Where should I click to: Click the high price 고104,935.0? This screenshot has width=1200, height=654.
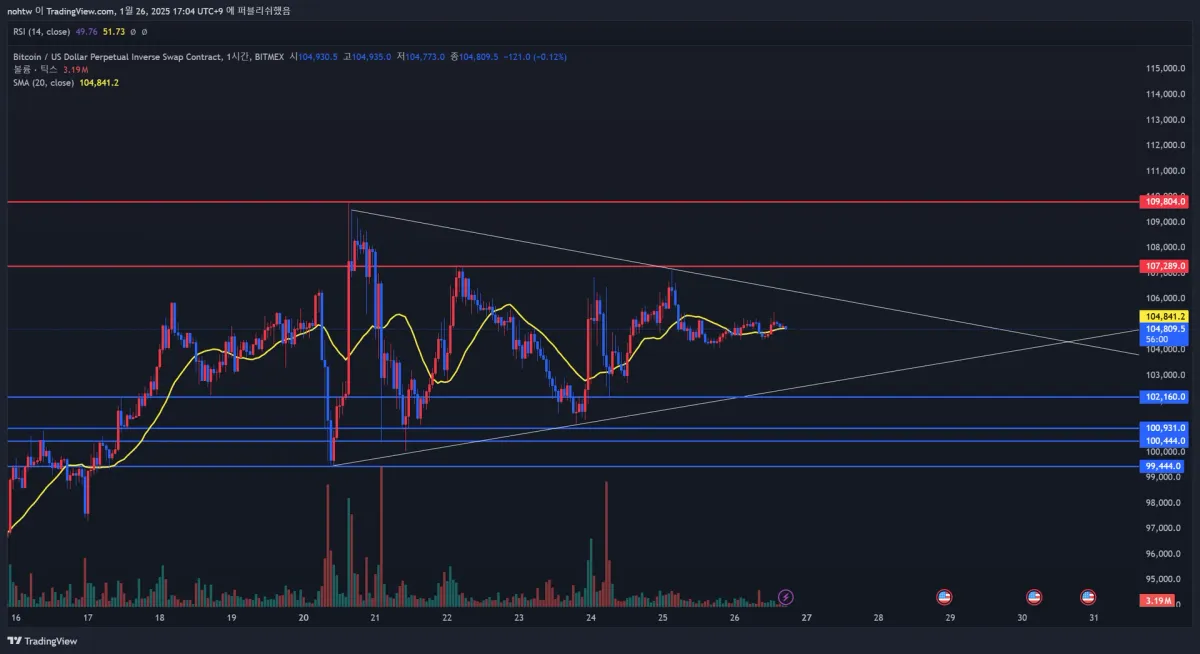pos(367,57)
